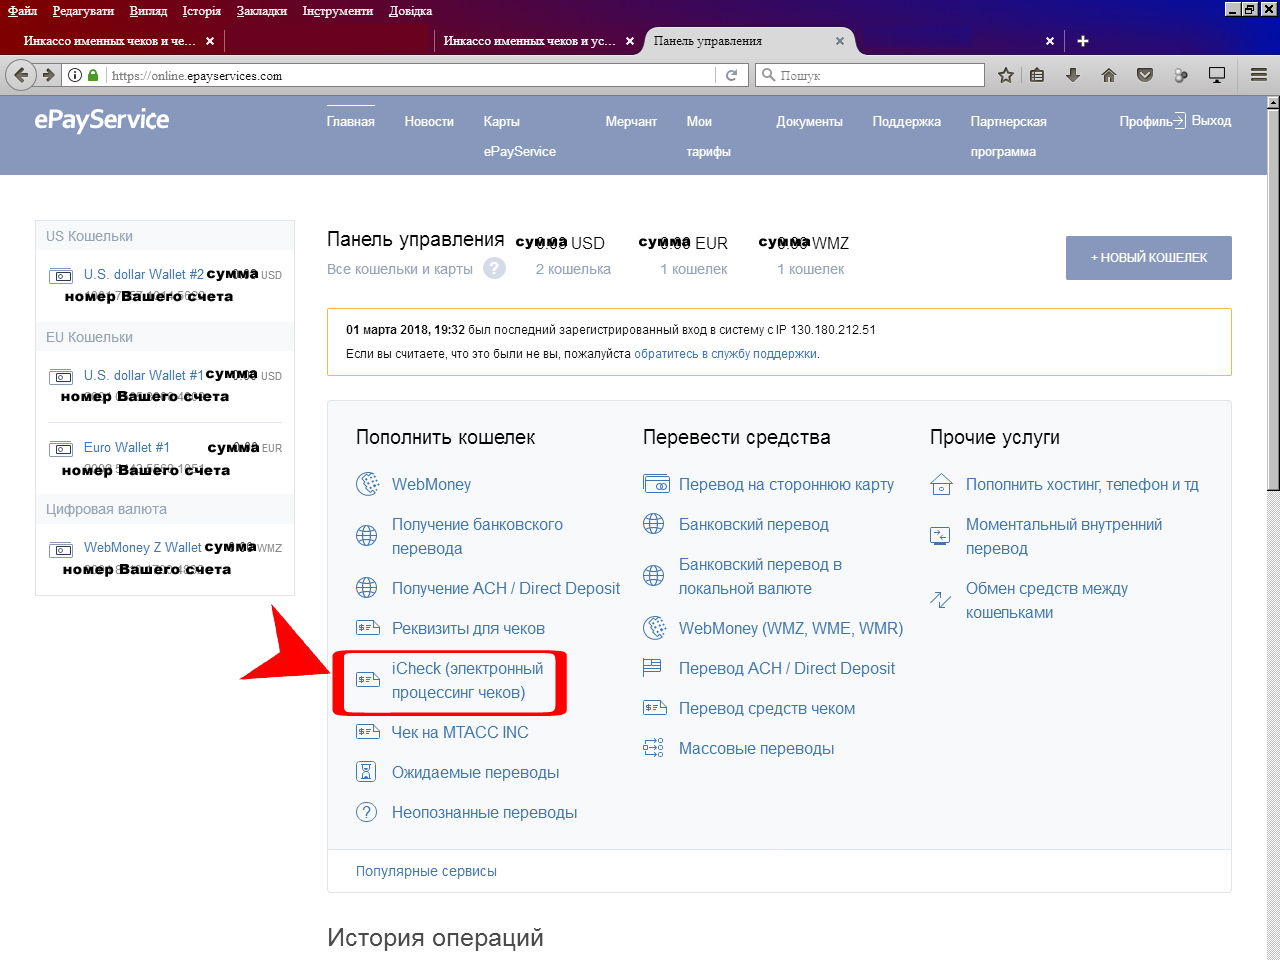The image size is (1280, 960).
Task: Open iCheck (электронный процессинг чеков) link
Action: 467,680
